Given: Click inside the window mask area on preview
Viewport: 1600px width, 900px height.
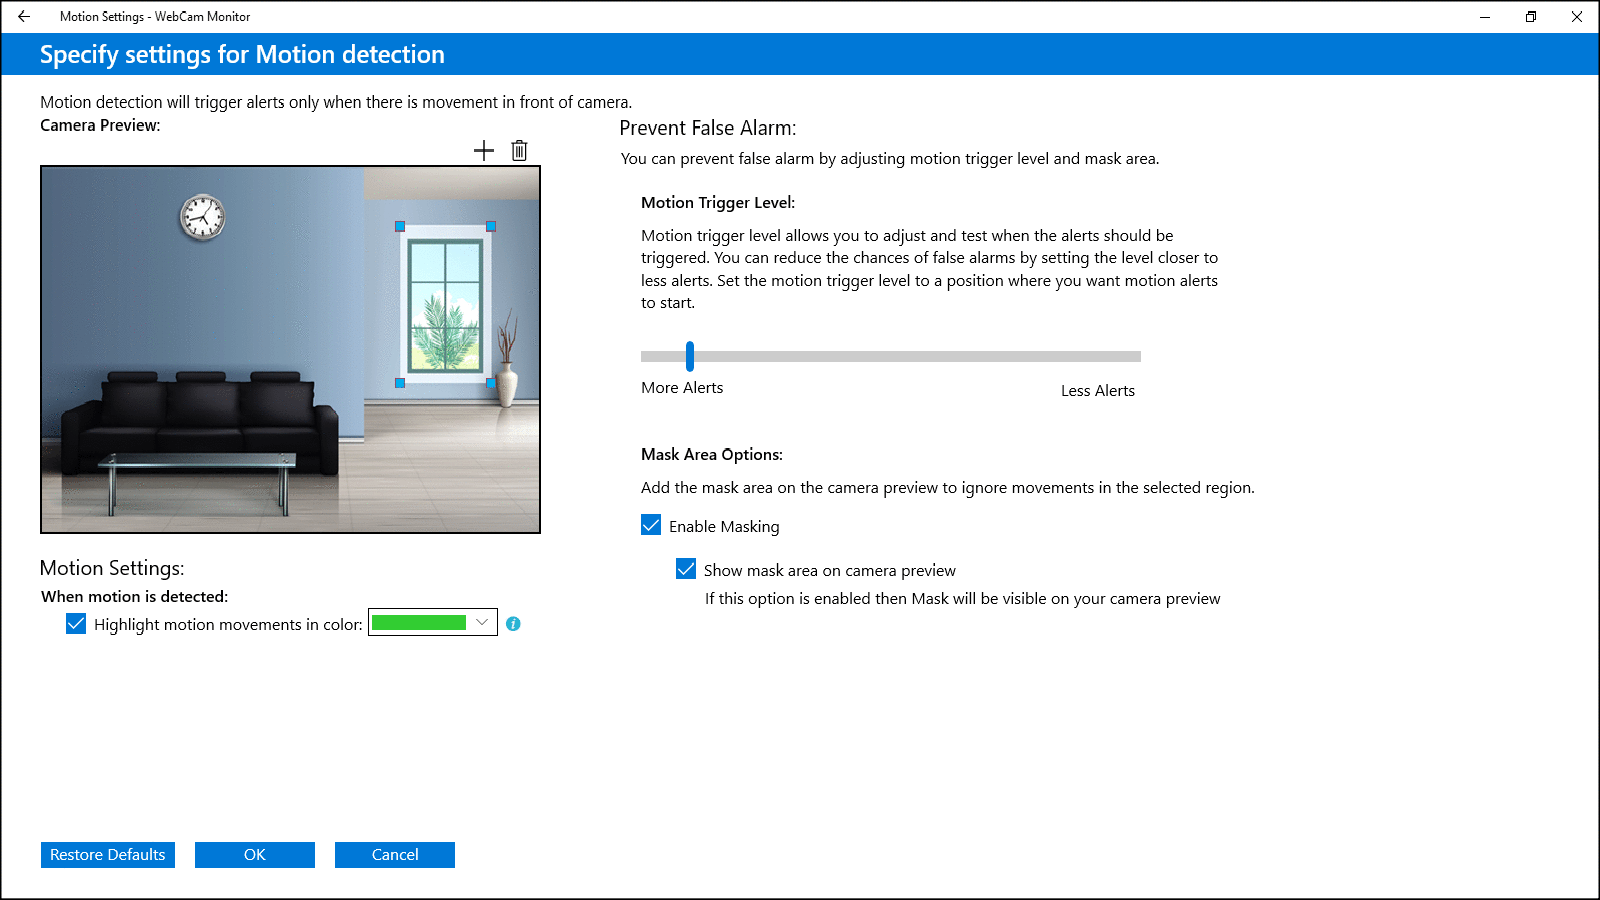Looking at the screenshot, I should [446, 305].
